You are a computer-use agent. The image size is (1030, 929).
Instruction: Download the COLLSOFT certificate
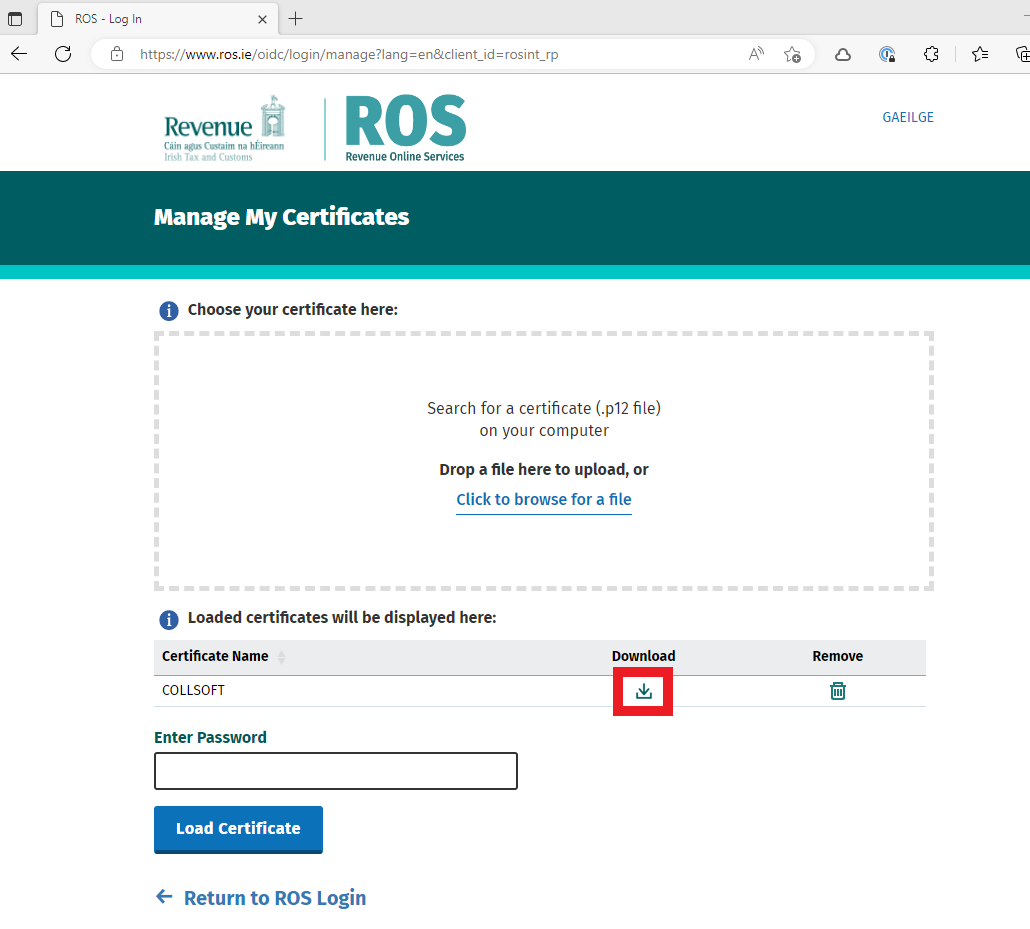(643, 691)
